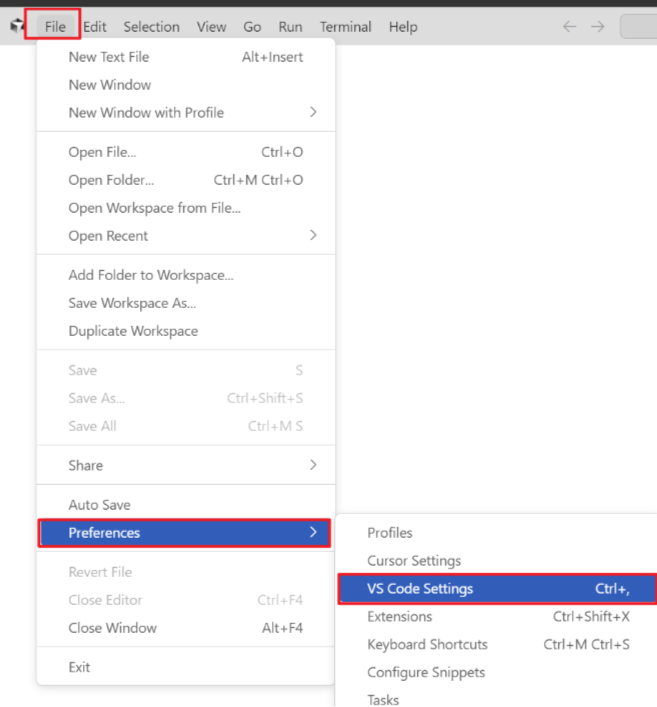The height and width of the screenshot is (707, 657).
Task: Choose Save Workspace As...
Action: pos(186,303)
